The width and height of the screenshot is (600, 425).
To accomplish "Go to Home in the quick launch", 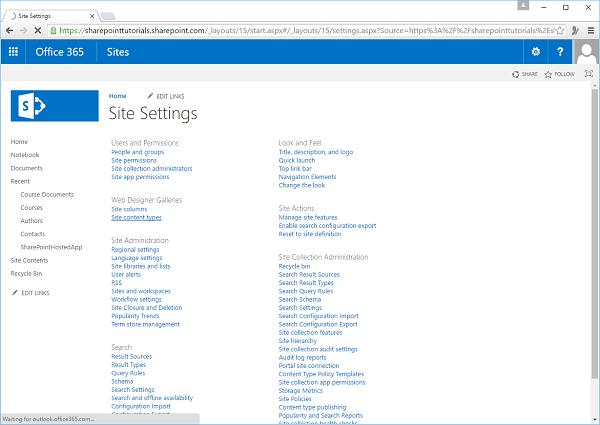I will 19,142.
